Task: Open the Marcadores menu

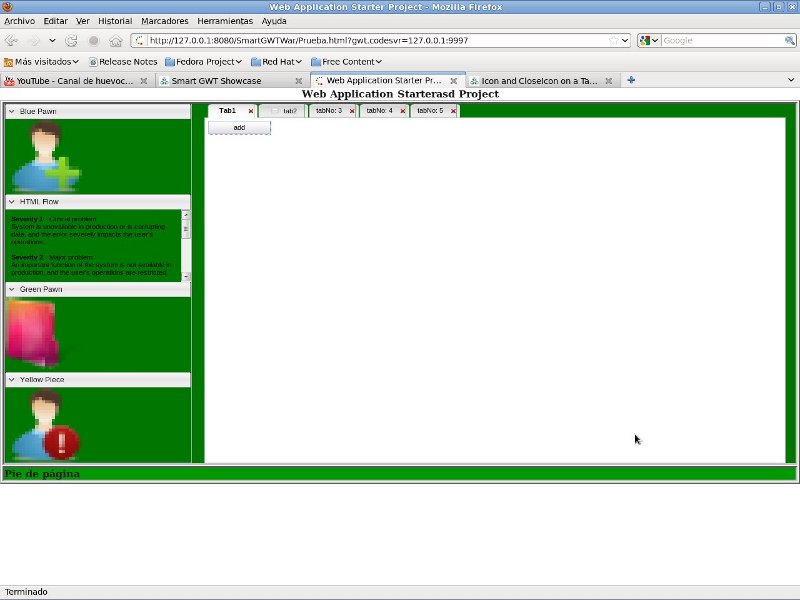Action: [x=164, y=20]
